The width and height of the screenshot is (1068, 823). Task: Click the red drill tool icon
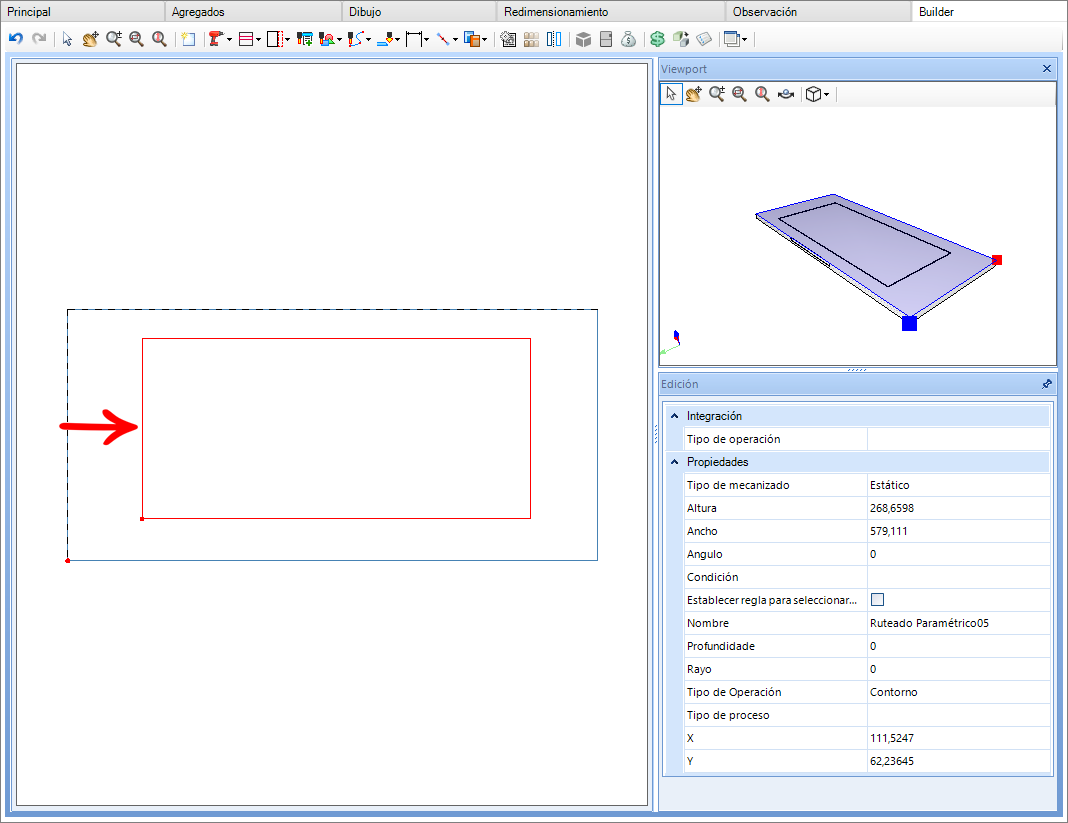tap(217, 39)
